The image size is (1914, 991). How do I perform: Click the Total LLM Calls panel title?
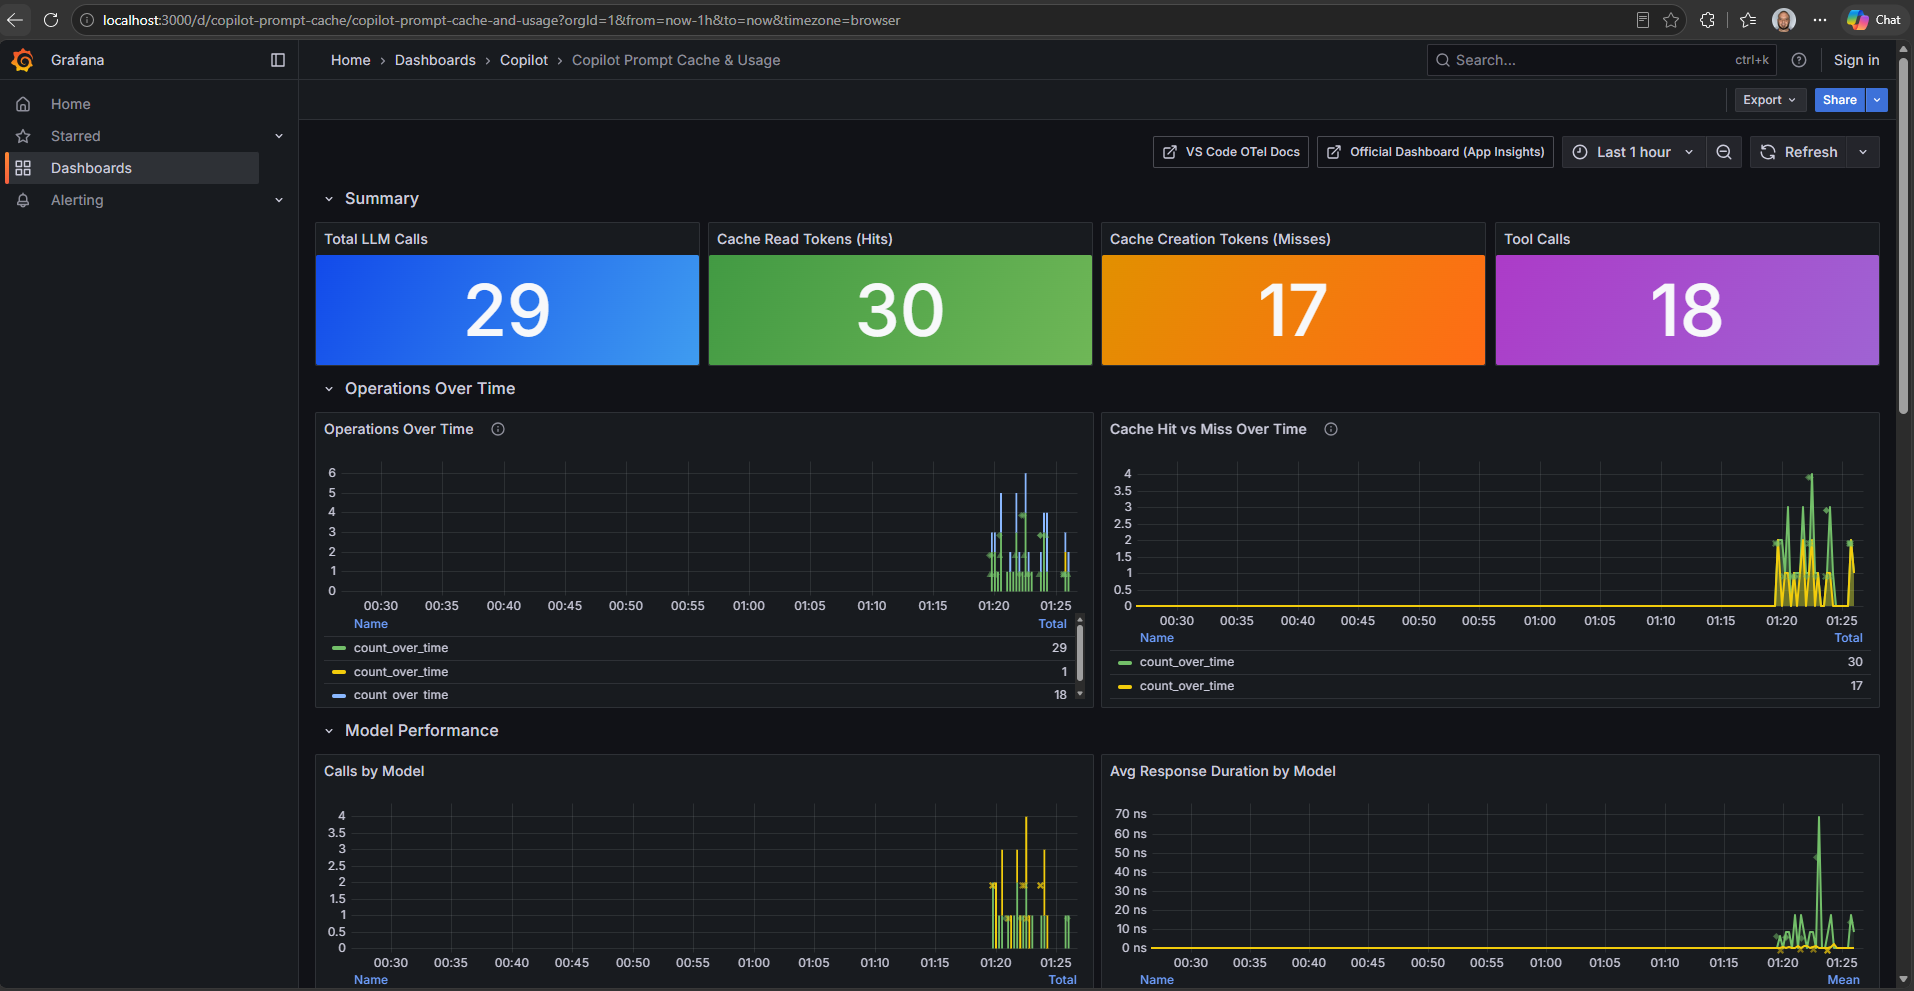coord(376,239)
